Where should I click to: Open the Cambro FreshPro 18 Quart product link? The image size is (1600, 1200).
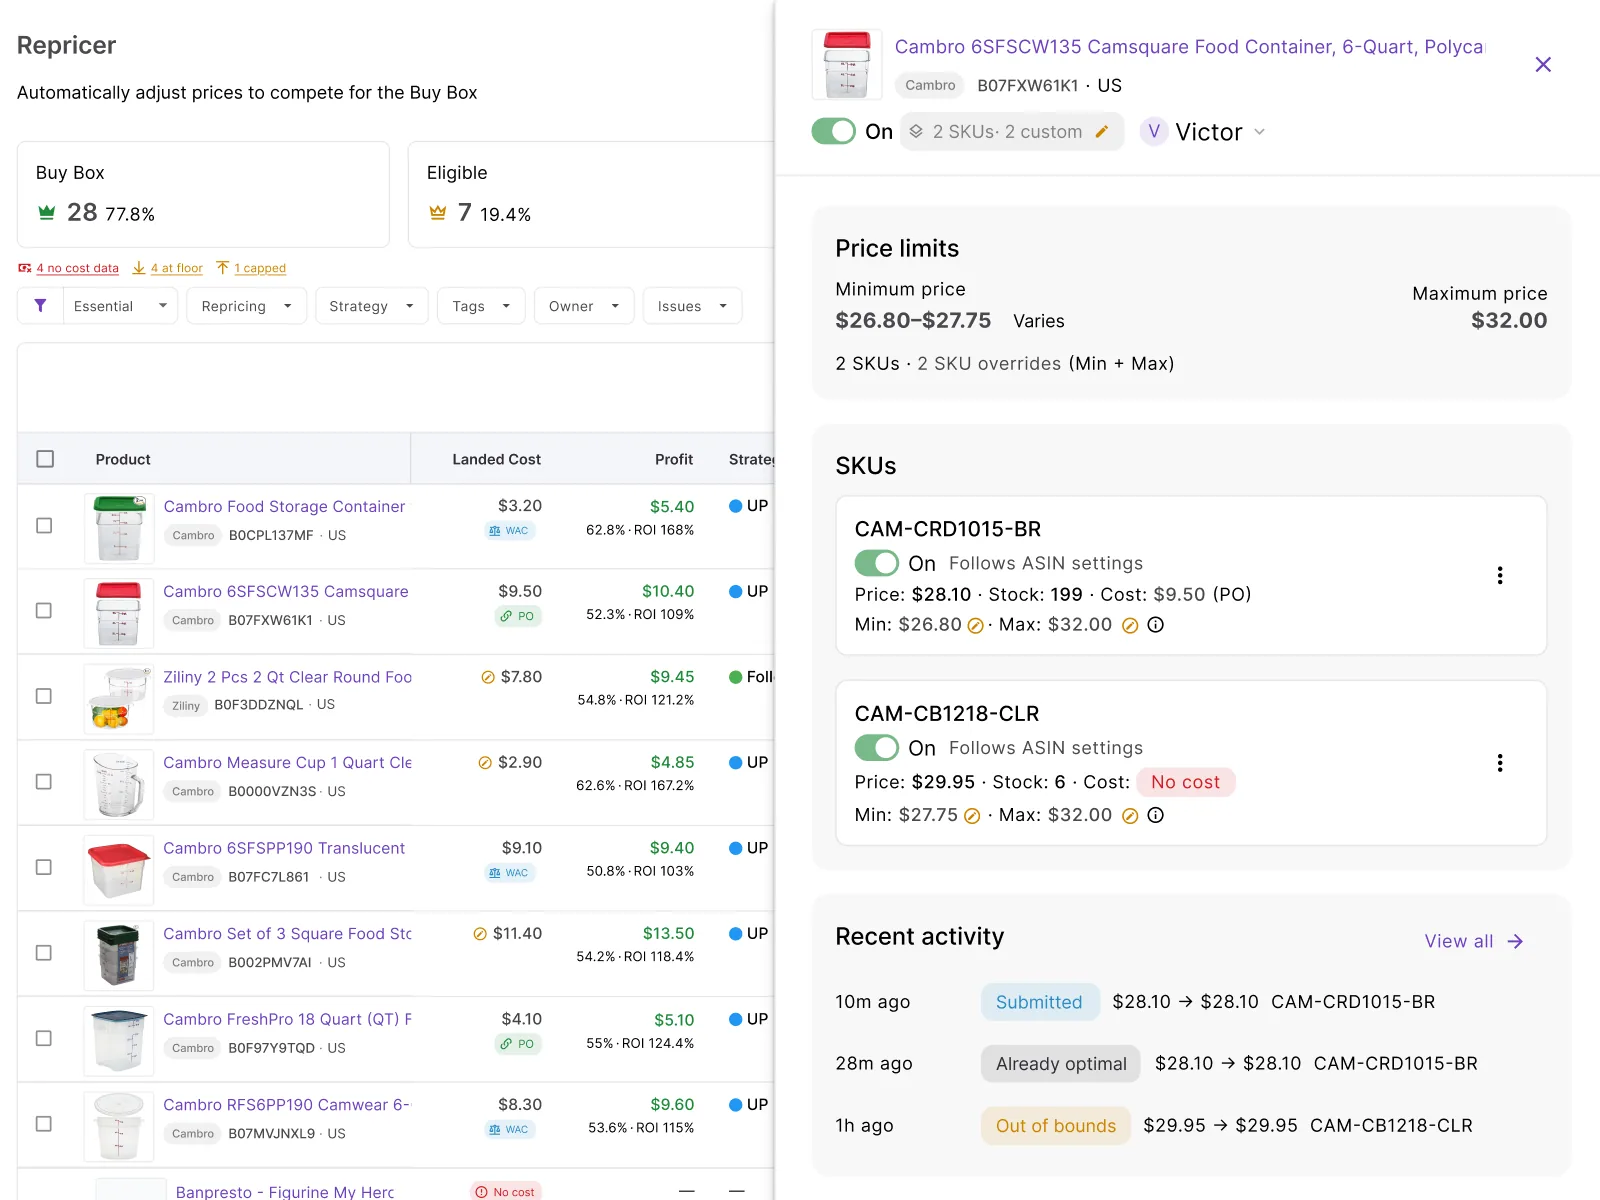coord(287,1019)
